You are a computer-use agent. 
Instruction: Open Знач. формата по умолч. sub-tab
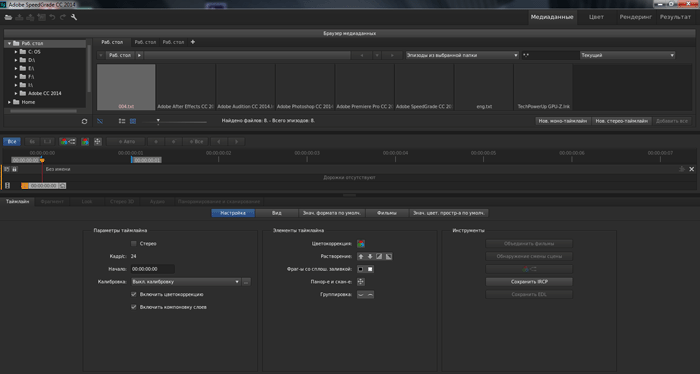tap(332, 213)
